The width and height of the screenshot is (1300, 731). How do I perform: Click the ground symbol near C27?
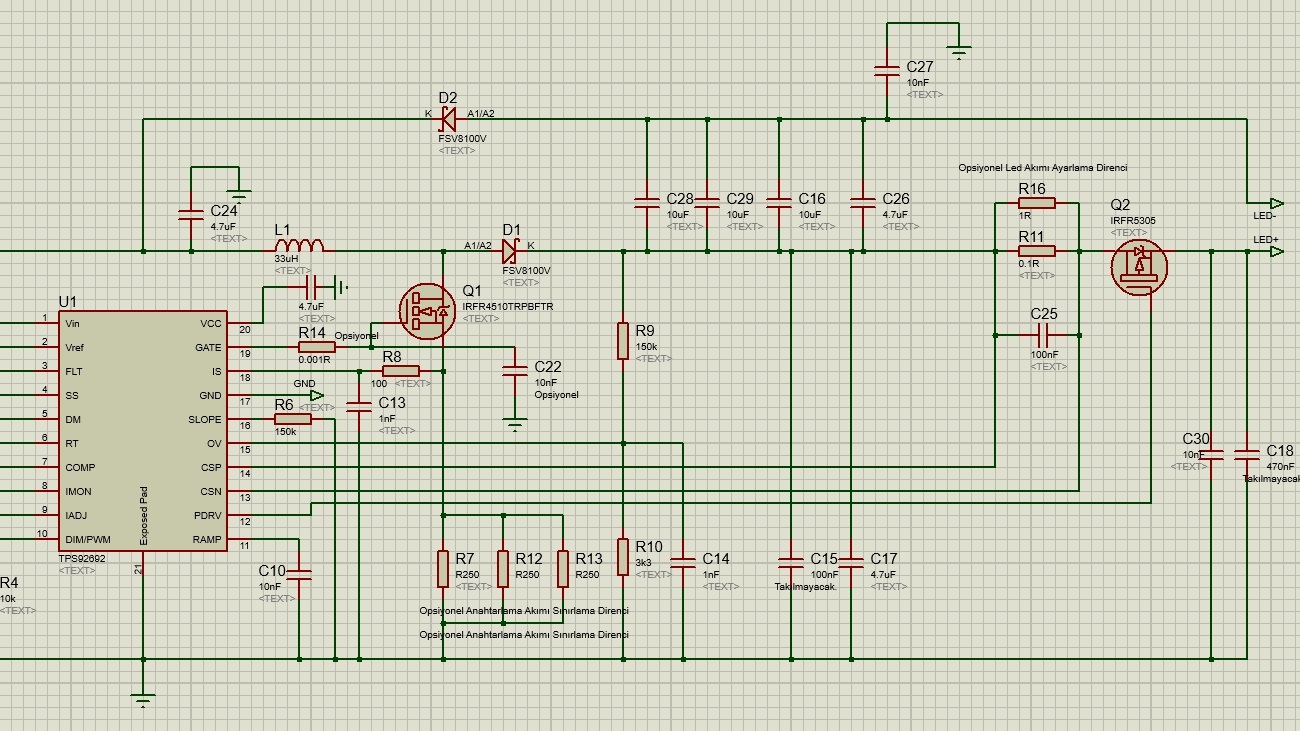959,54
